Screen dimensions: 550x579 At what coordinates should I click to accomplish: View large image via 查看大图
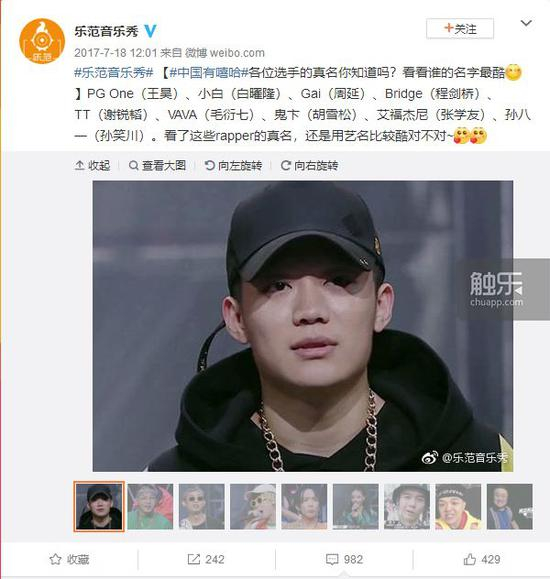157,166
